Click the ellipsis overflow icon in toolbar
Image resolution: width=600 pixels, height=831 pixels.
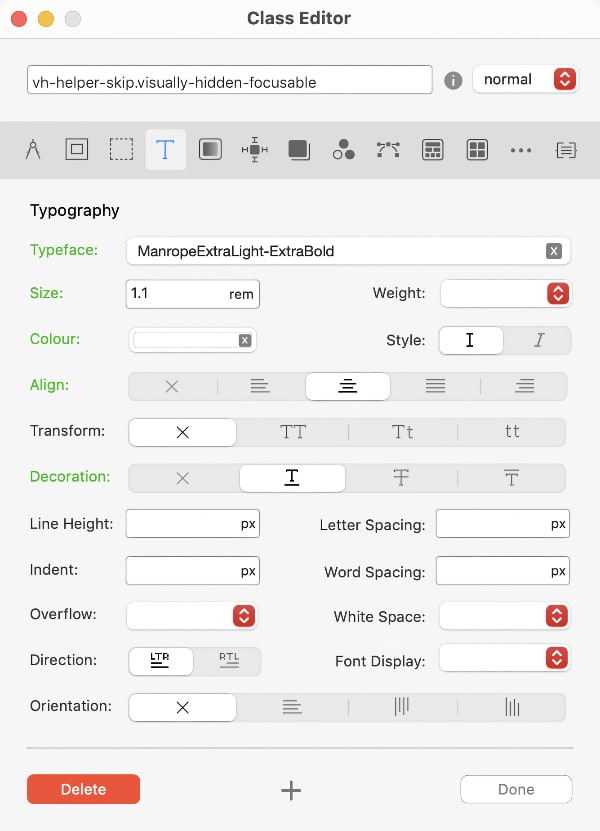[x=521, y=150]
